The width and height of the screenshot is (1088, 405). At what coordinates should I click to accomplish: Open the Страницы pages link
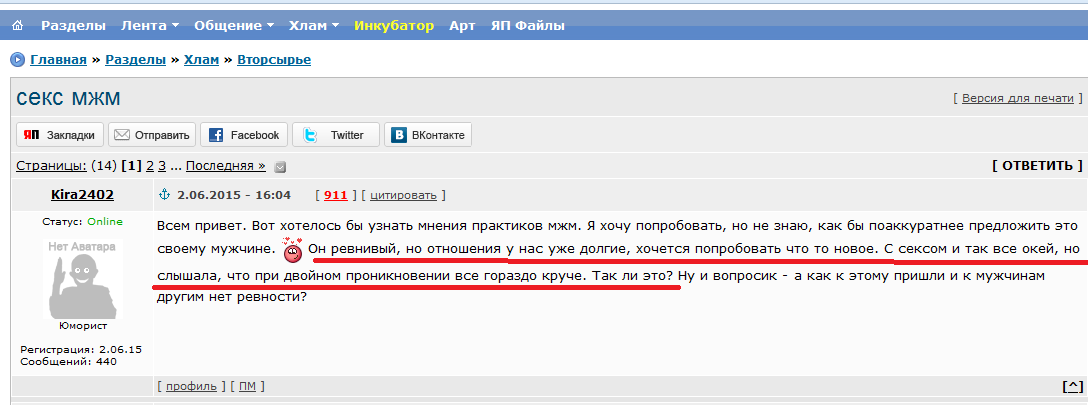pos(51,166)
